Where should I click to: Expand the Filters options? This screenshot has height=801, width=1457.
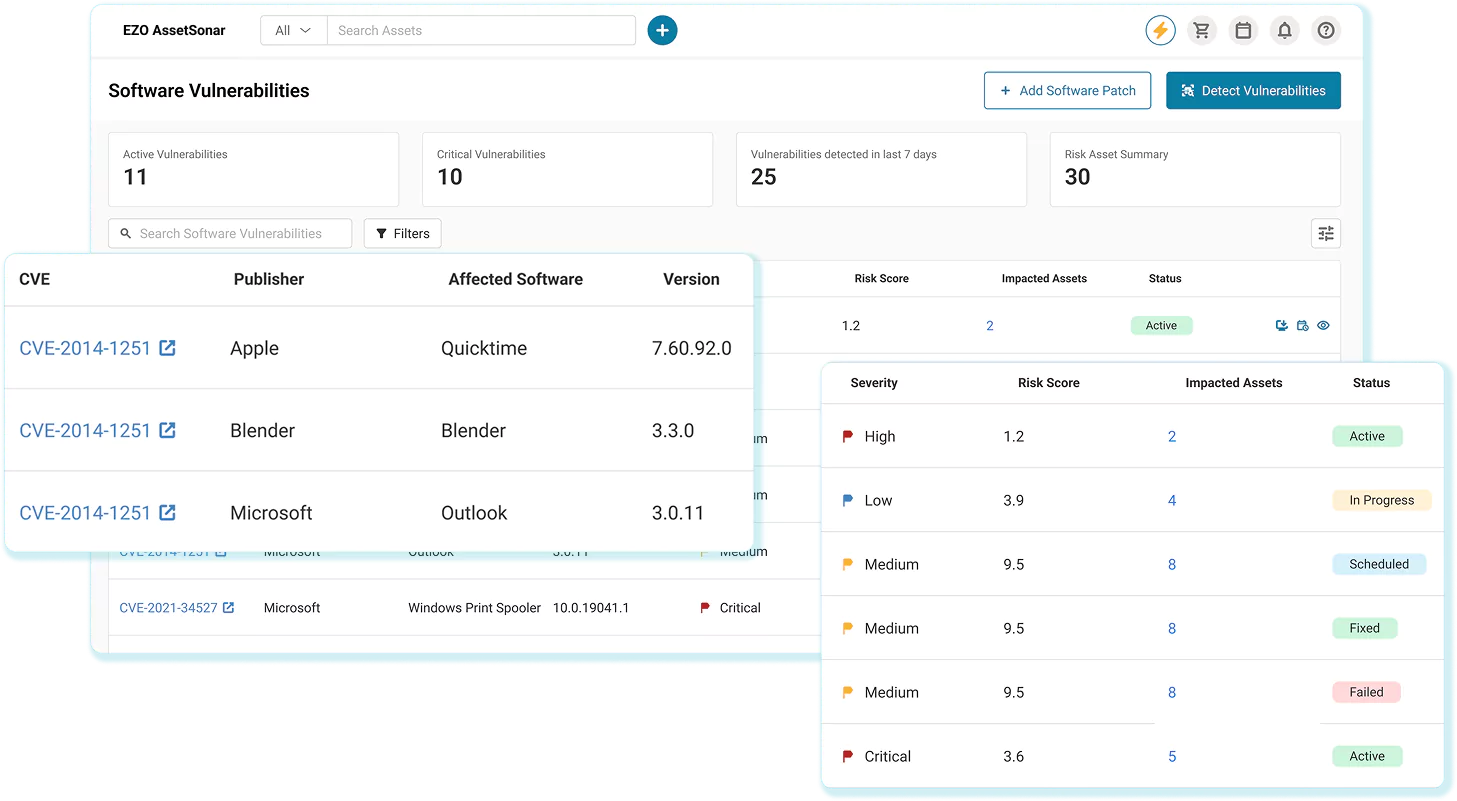tap(402, 234)
